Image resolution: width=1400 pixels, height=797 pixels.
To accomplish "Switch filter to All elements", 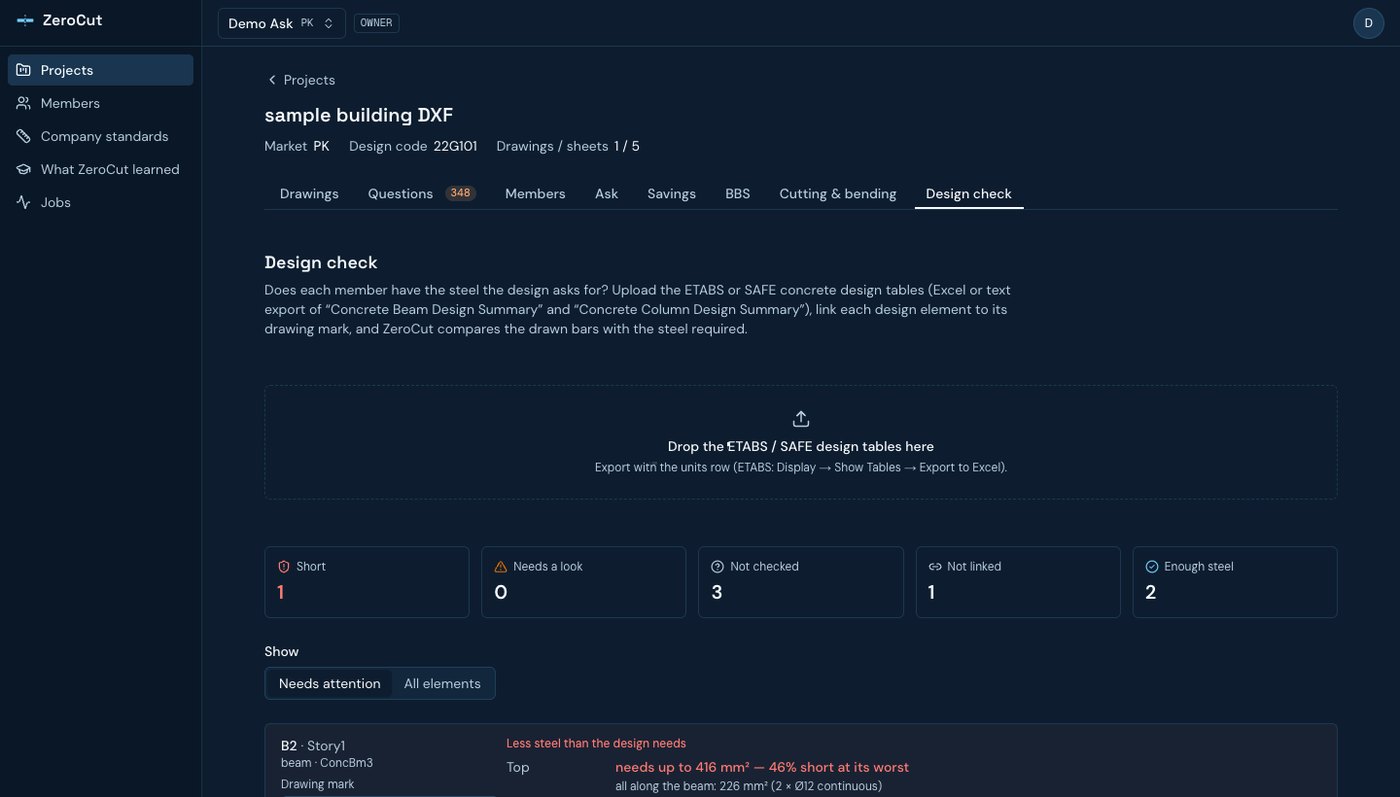I will 442,684.
